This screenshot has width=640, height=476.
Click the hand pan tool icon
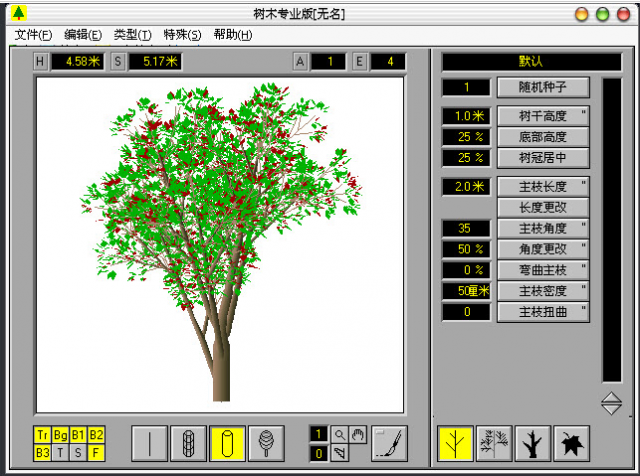[358, 434]
